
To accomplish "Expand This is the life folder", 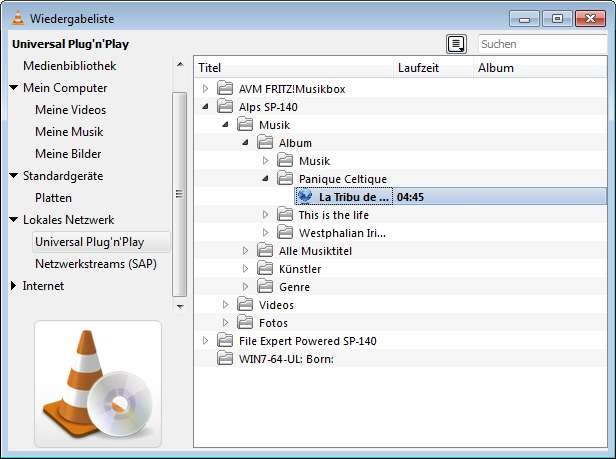I will [266, 215].
